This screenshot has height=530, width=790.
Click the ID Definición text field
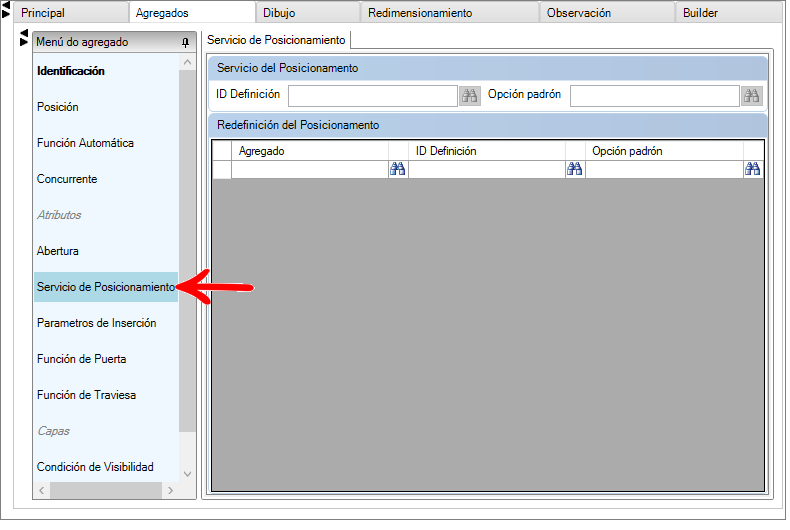373,96
